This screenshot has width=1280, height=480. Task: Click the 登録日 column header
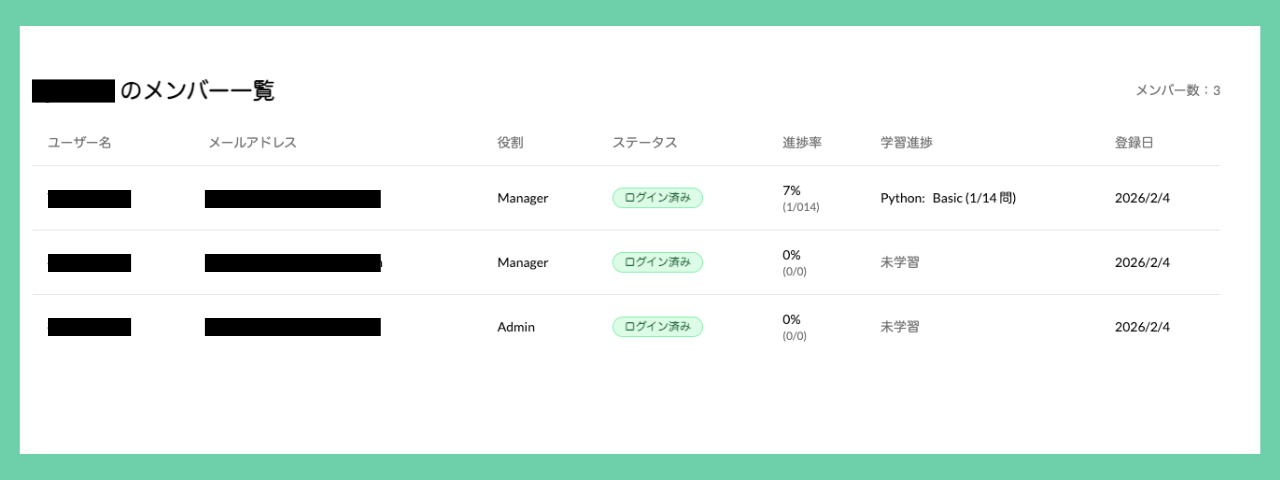1134,142
